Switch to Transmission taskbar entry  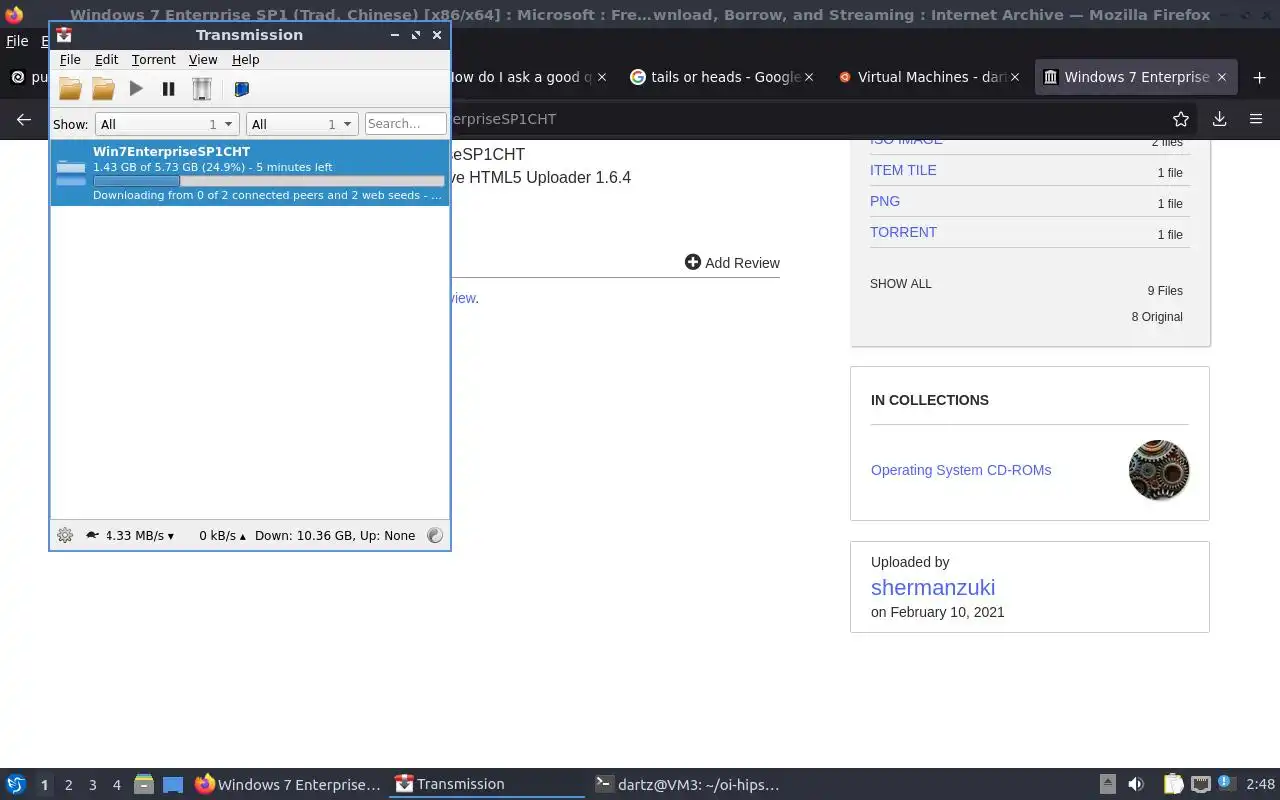pyautogui.click(x=487, y=785)
